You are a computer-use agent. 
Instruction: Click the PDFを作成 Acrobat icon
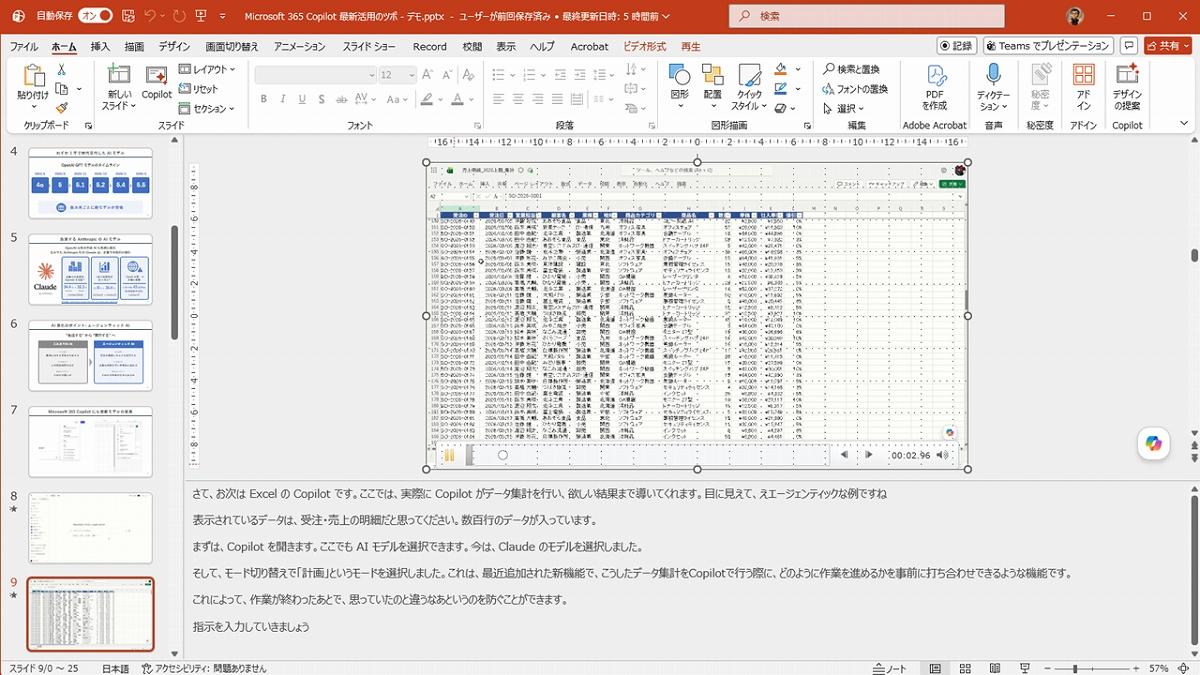(x=935, y=87)
